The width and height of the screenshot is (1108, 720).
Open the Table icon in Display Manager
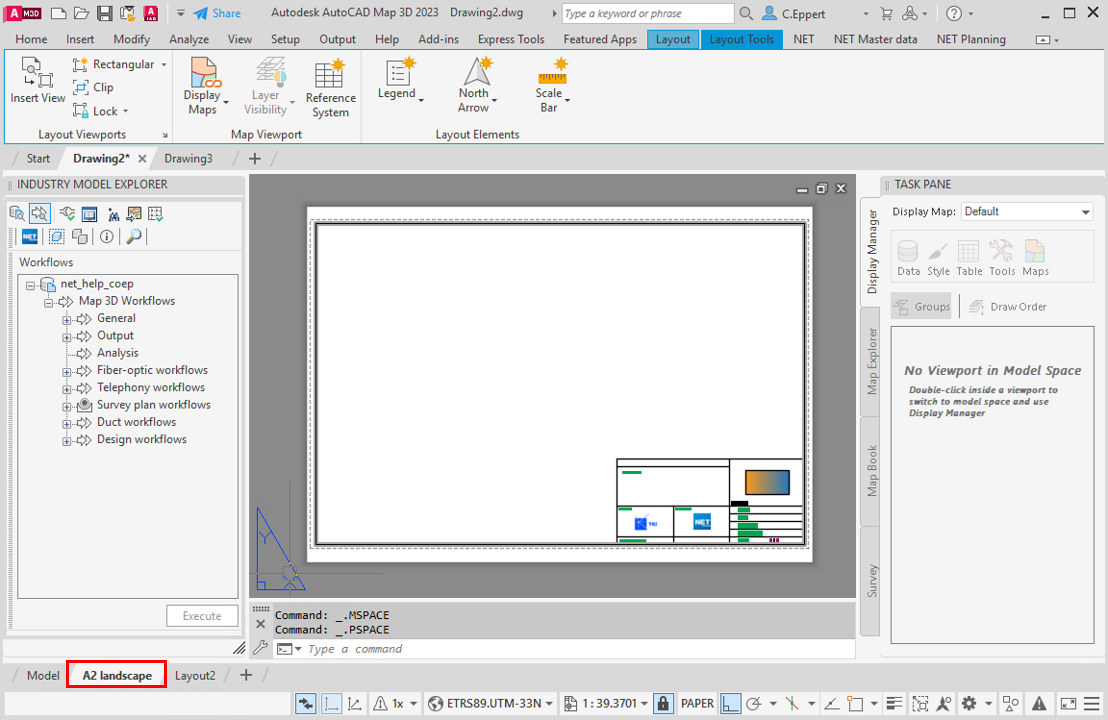click(x=969, y=258)
